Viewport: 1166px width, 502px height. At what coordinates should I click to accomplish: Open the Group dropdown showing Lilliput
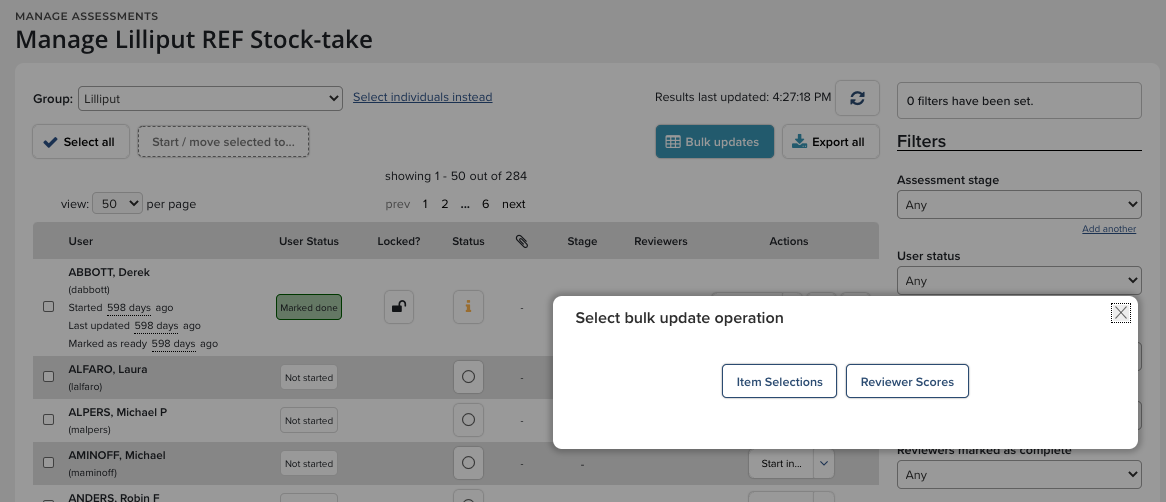210,98
